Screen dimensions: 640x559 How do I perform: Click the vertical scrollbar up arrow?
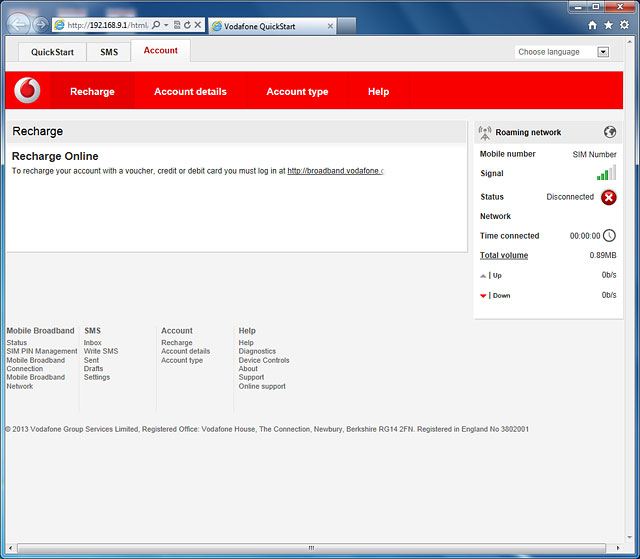[x=631, y=42]
